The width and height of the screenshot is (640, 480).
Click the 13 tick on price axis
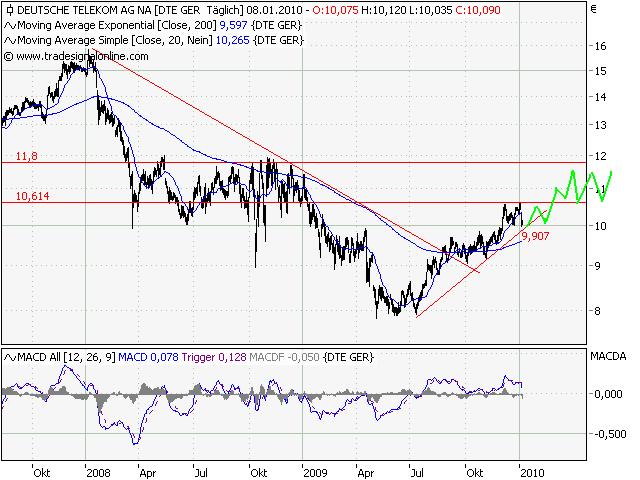(x=600, y=126)
